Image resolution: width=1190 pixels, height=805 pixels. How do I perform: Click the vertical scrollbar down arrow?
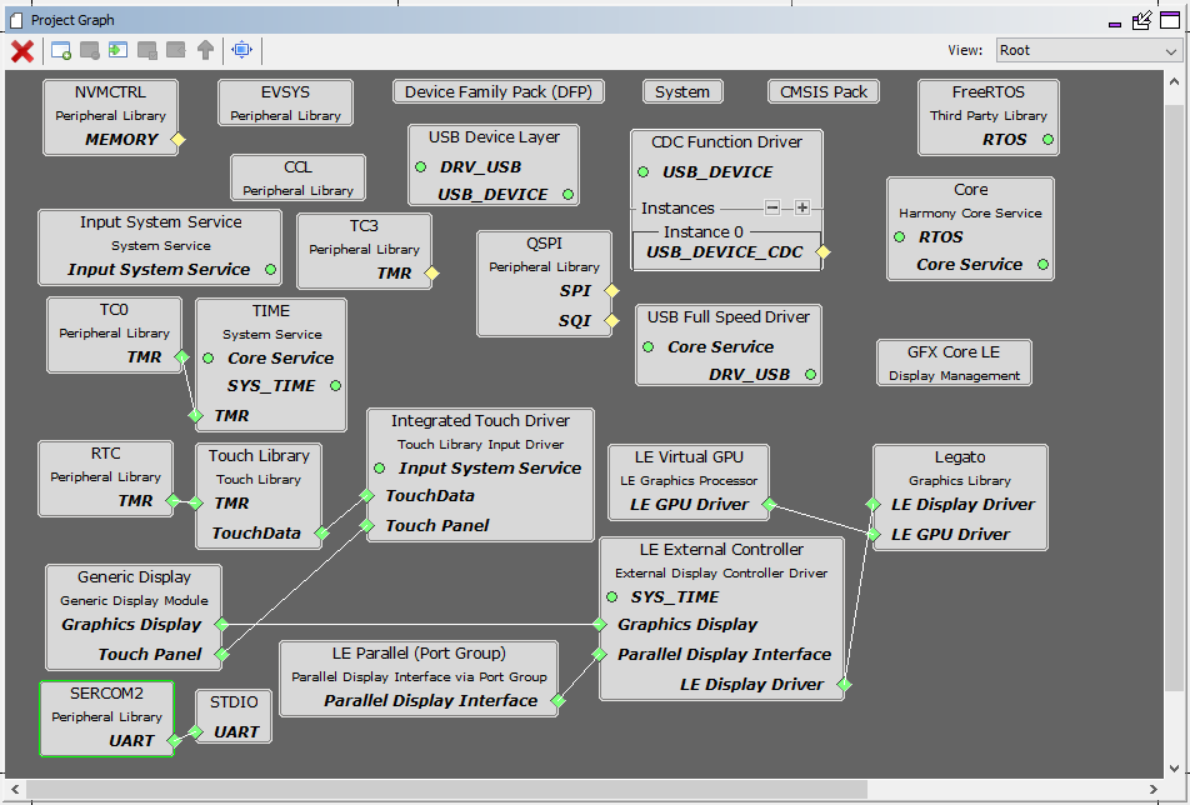[1174, 768]
